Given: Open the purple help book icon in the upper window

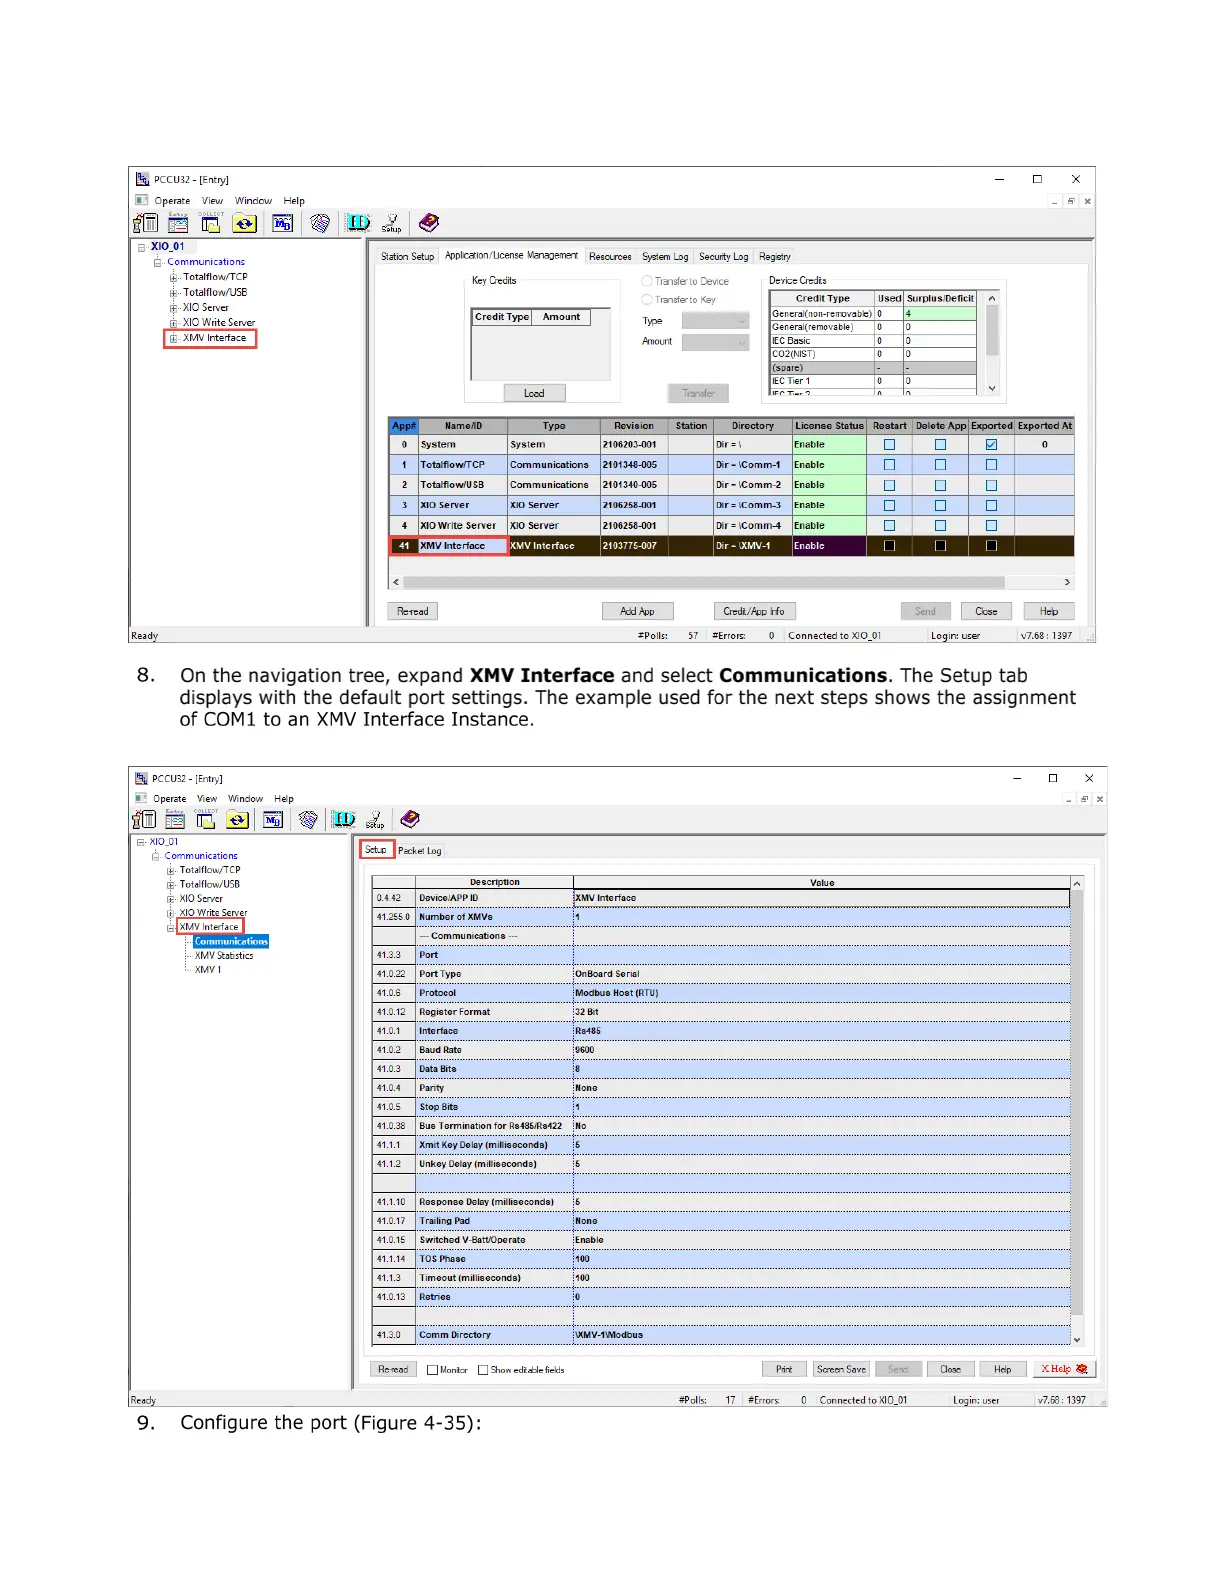Looking at the screenshot, I should point(429,223).
